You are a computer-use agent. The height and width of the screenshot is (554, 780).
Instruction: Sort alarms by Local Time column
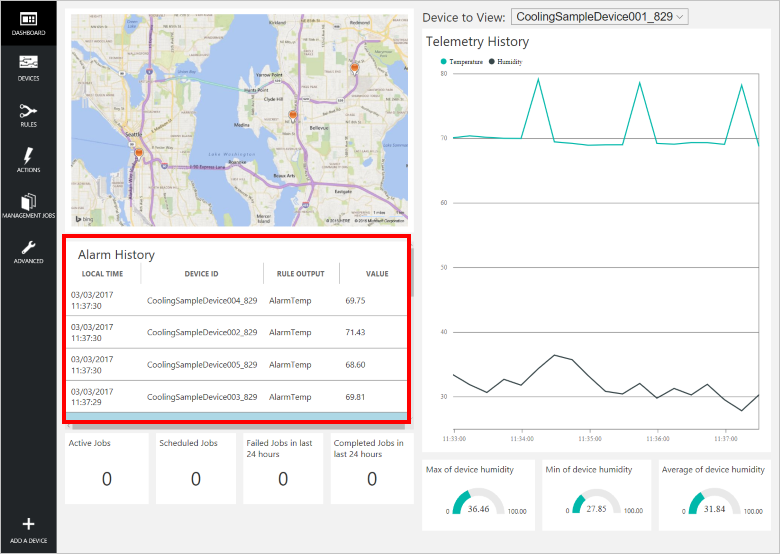coord(103,274)
